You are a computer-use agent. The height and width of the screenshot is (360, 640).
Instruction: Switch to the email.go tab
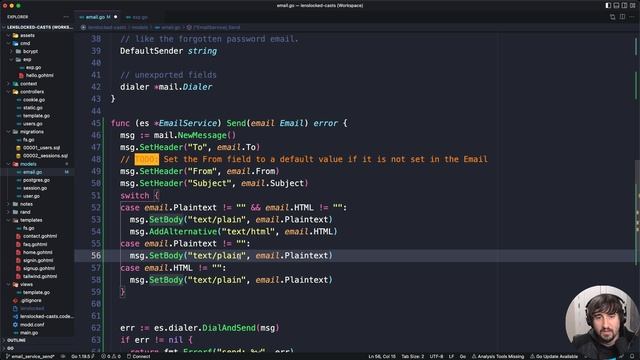[95, 17]
